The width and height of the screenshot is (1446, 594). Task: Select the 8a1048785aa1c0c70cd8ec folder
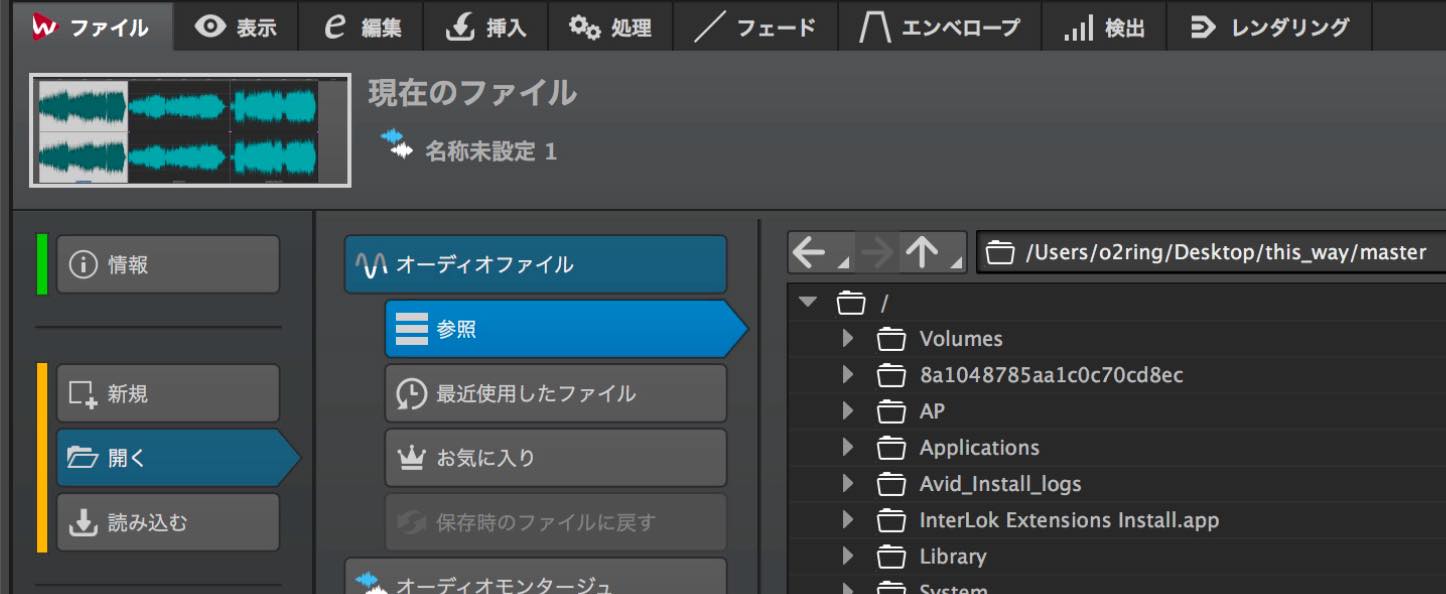pos(1116,375)
